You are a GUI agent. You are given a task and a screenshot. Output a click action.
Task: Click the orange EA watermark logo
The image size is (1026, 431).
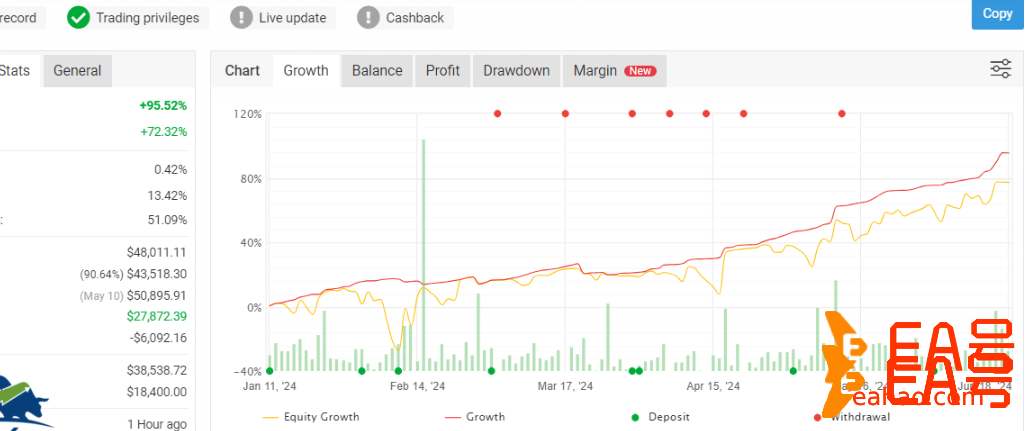915,370
